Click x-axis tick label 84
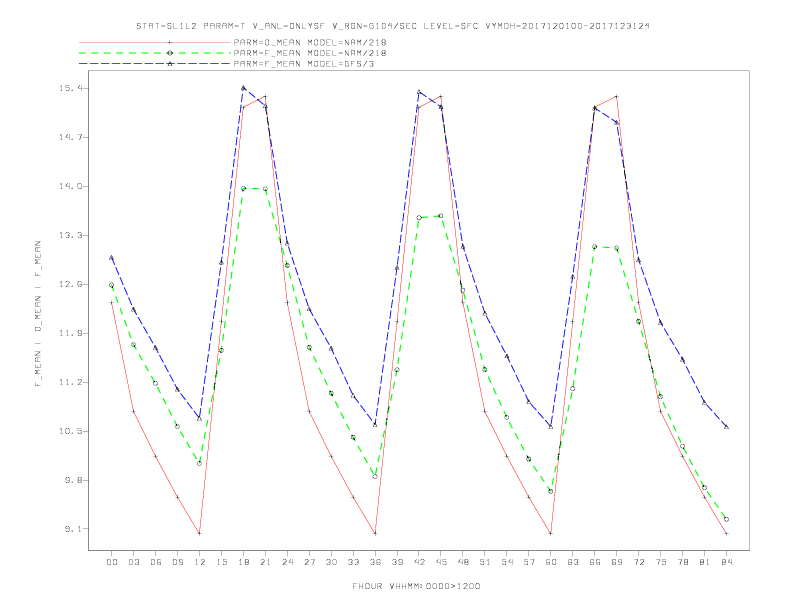792x612 pixels. click(x=726, y=562)
